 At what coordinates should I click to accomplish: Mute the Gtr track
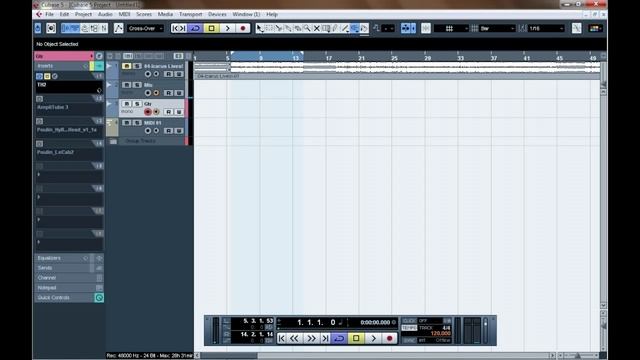pos(127,104)
